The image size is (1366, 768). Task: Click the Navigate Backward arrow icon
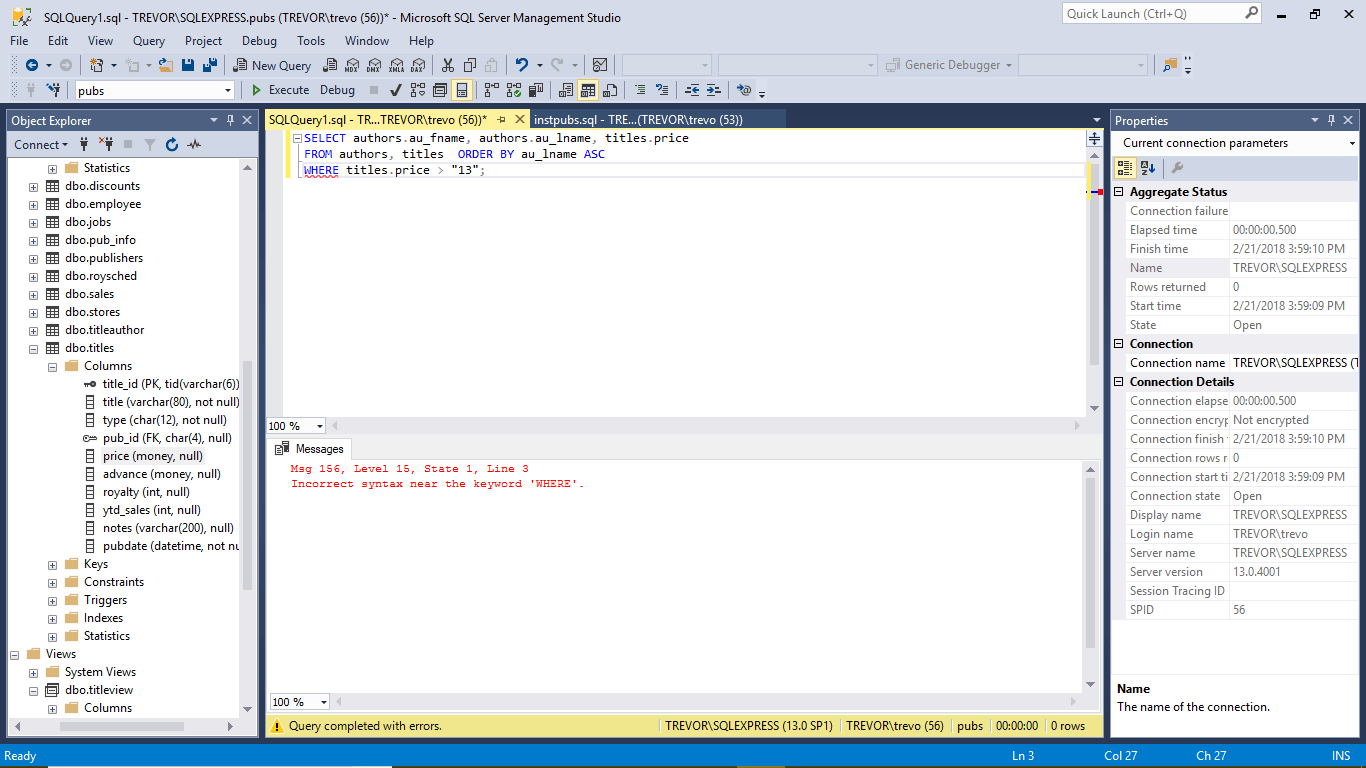coord(32,65)
